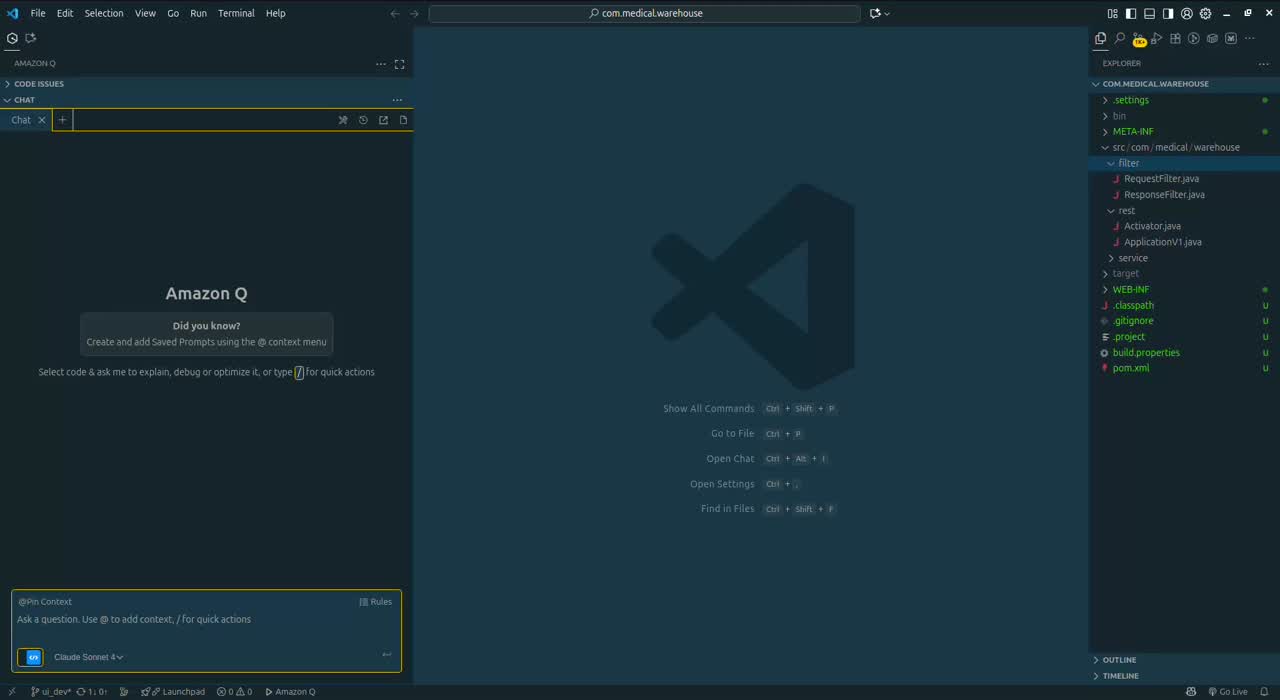
Task: Open the Edit menu
Action: click(65, 13)
